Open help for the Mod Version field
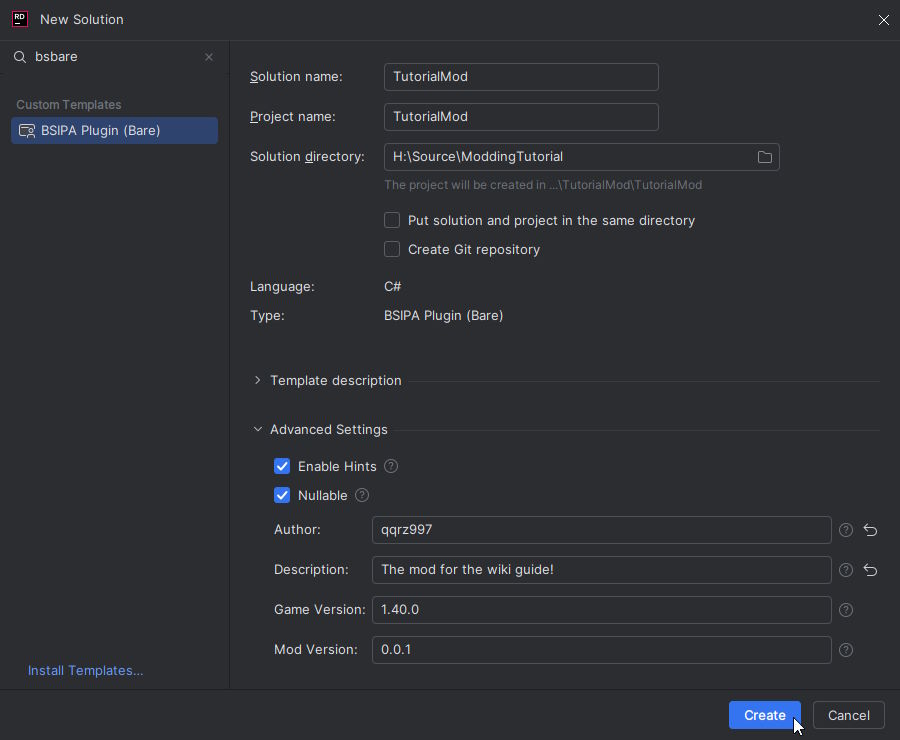This screenshot has width=900, height=740. pos(845,650)
